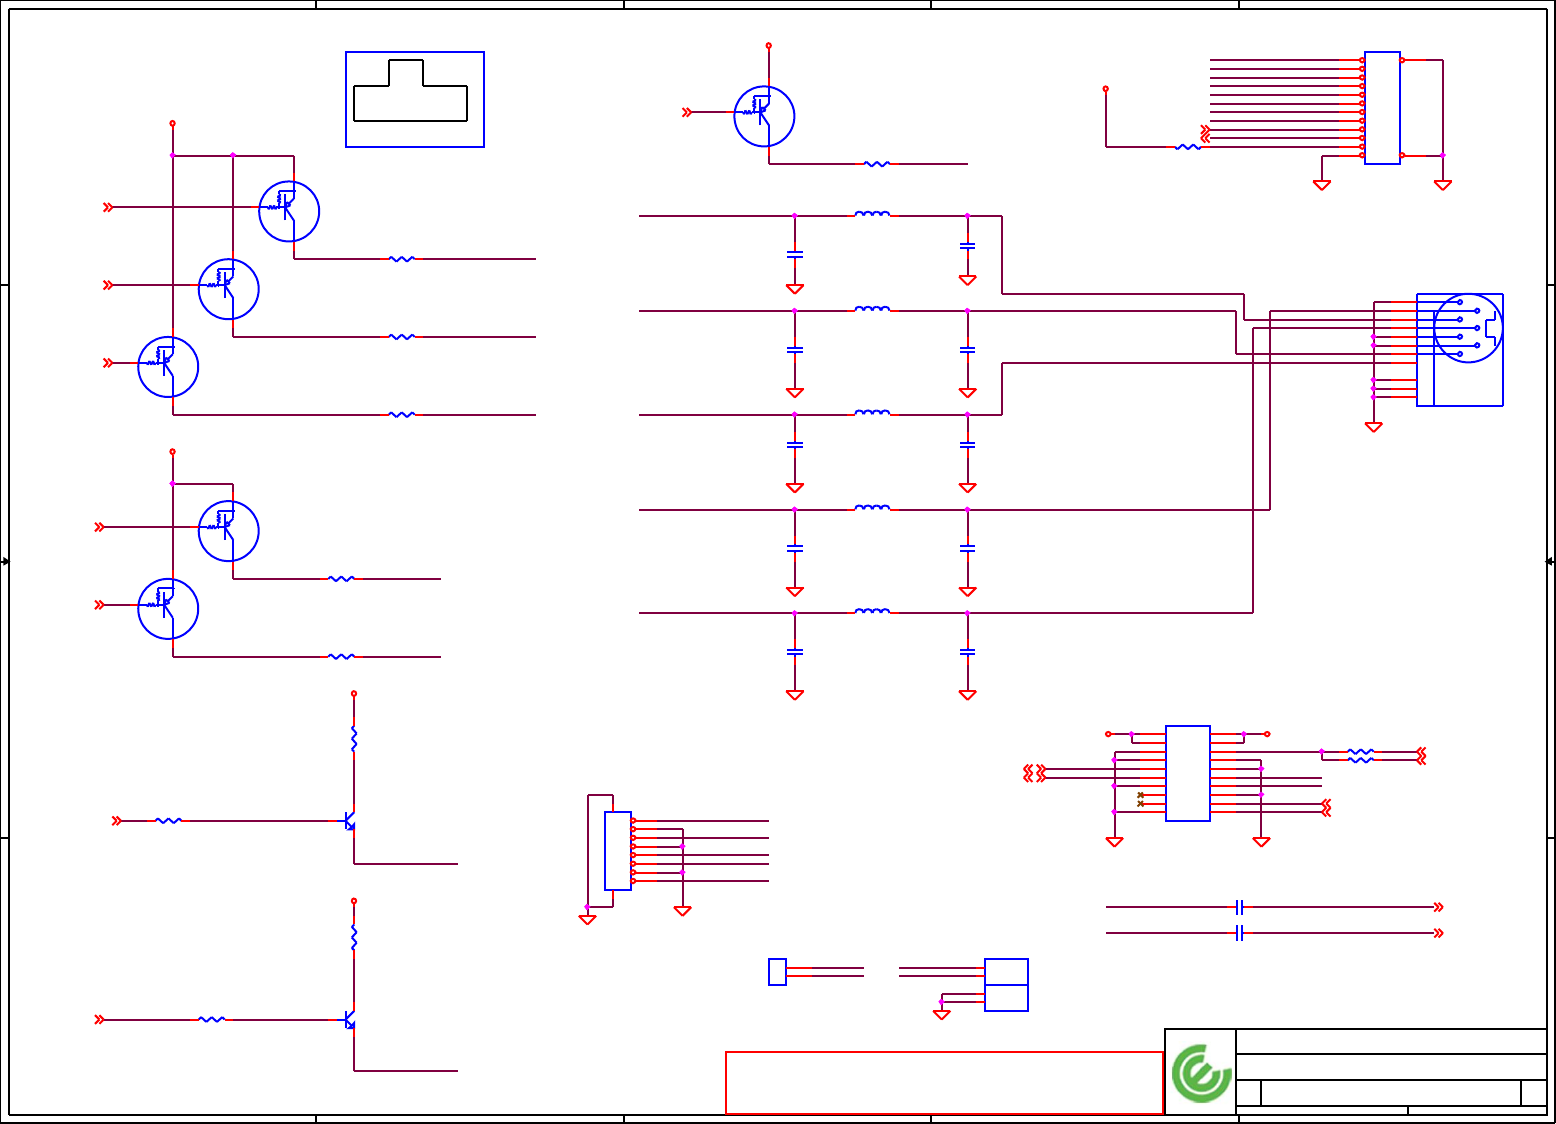Click input port arrow of three-group's top transistor
Viewport: 1556px width, 1124px height.
coord(108,207)
